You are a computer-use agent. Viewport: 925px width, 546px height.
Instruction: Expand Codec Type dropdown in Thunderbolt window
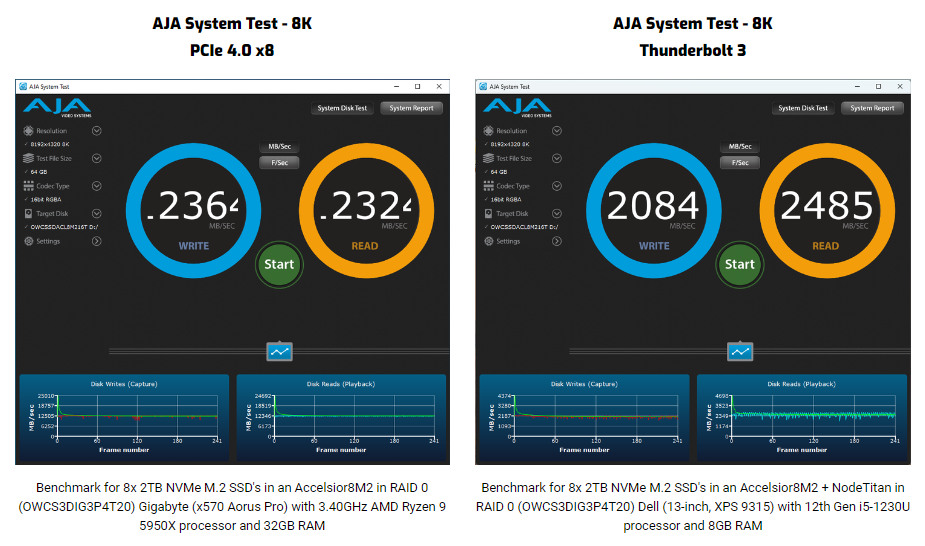pyautogui.click(x=557, y=186)
